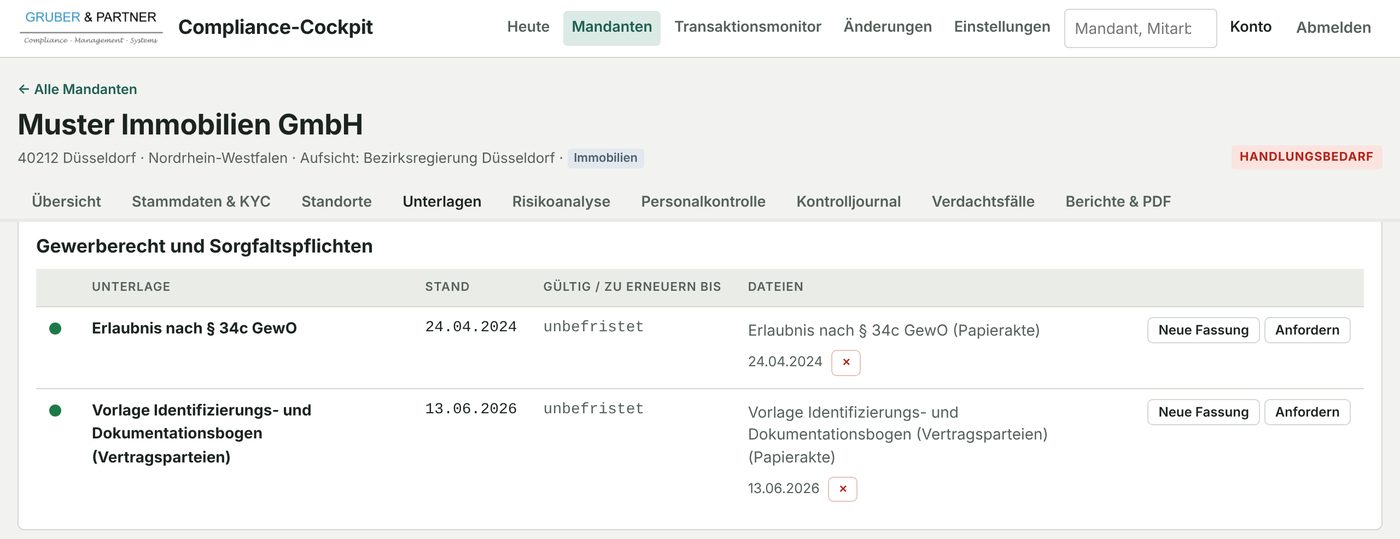
Task: Click the Gewerberecht und Sorgfaltspflichten heading
Action: [204, 246]
